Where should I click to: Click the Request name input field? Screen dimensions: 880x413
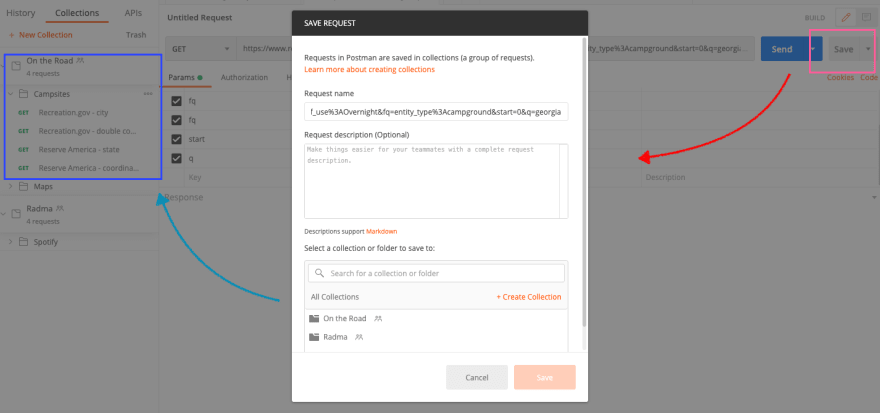[x=436, y=112]
